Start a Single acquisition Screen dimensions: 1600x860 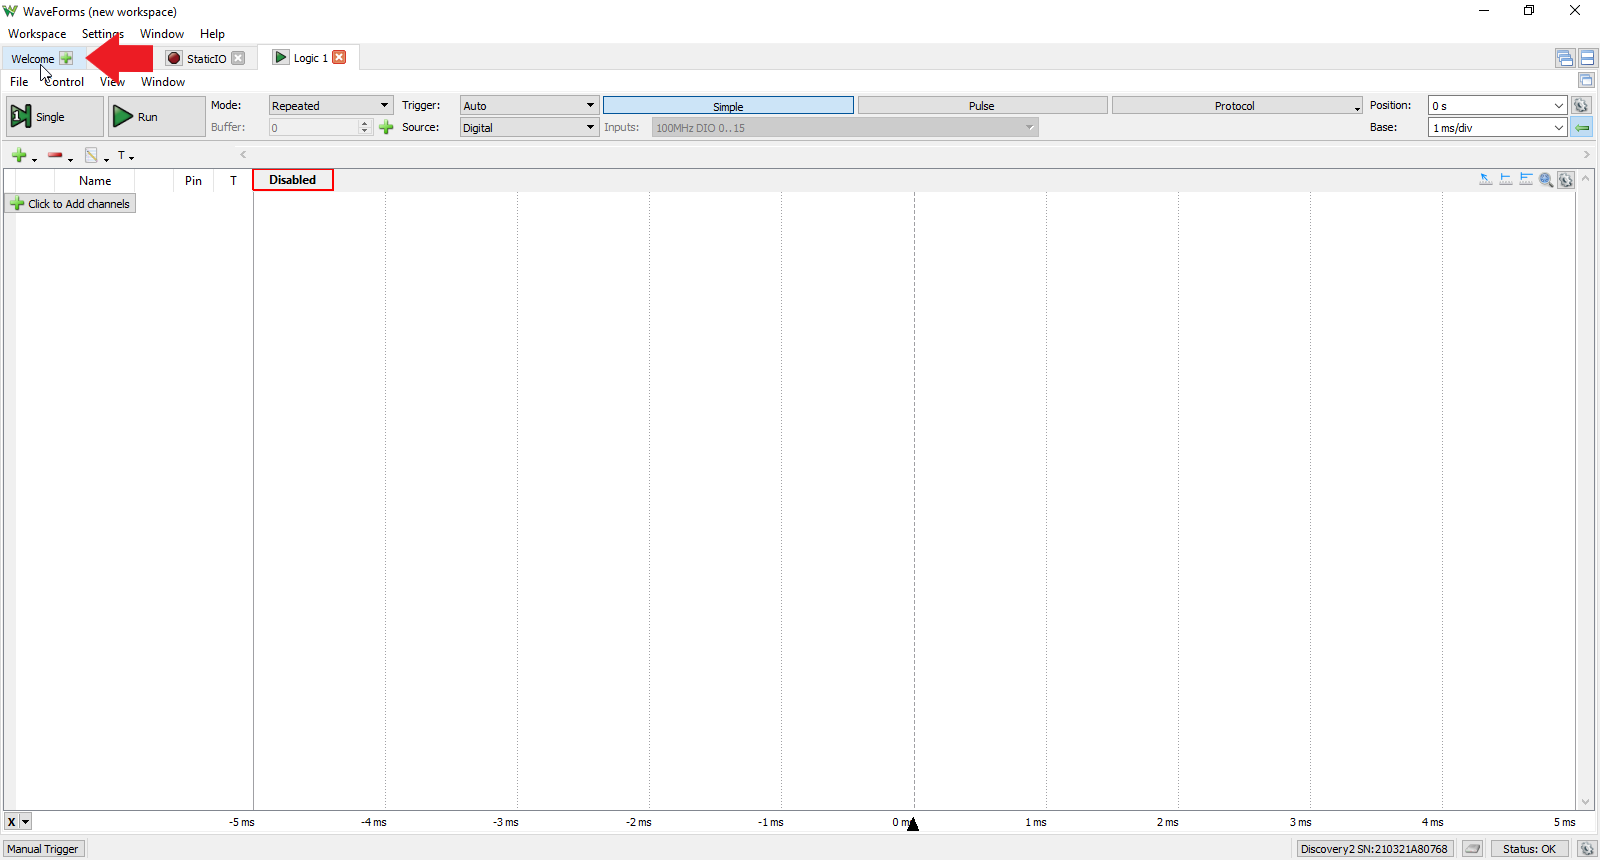click(55, 117)
